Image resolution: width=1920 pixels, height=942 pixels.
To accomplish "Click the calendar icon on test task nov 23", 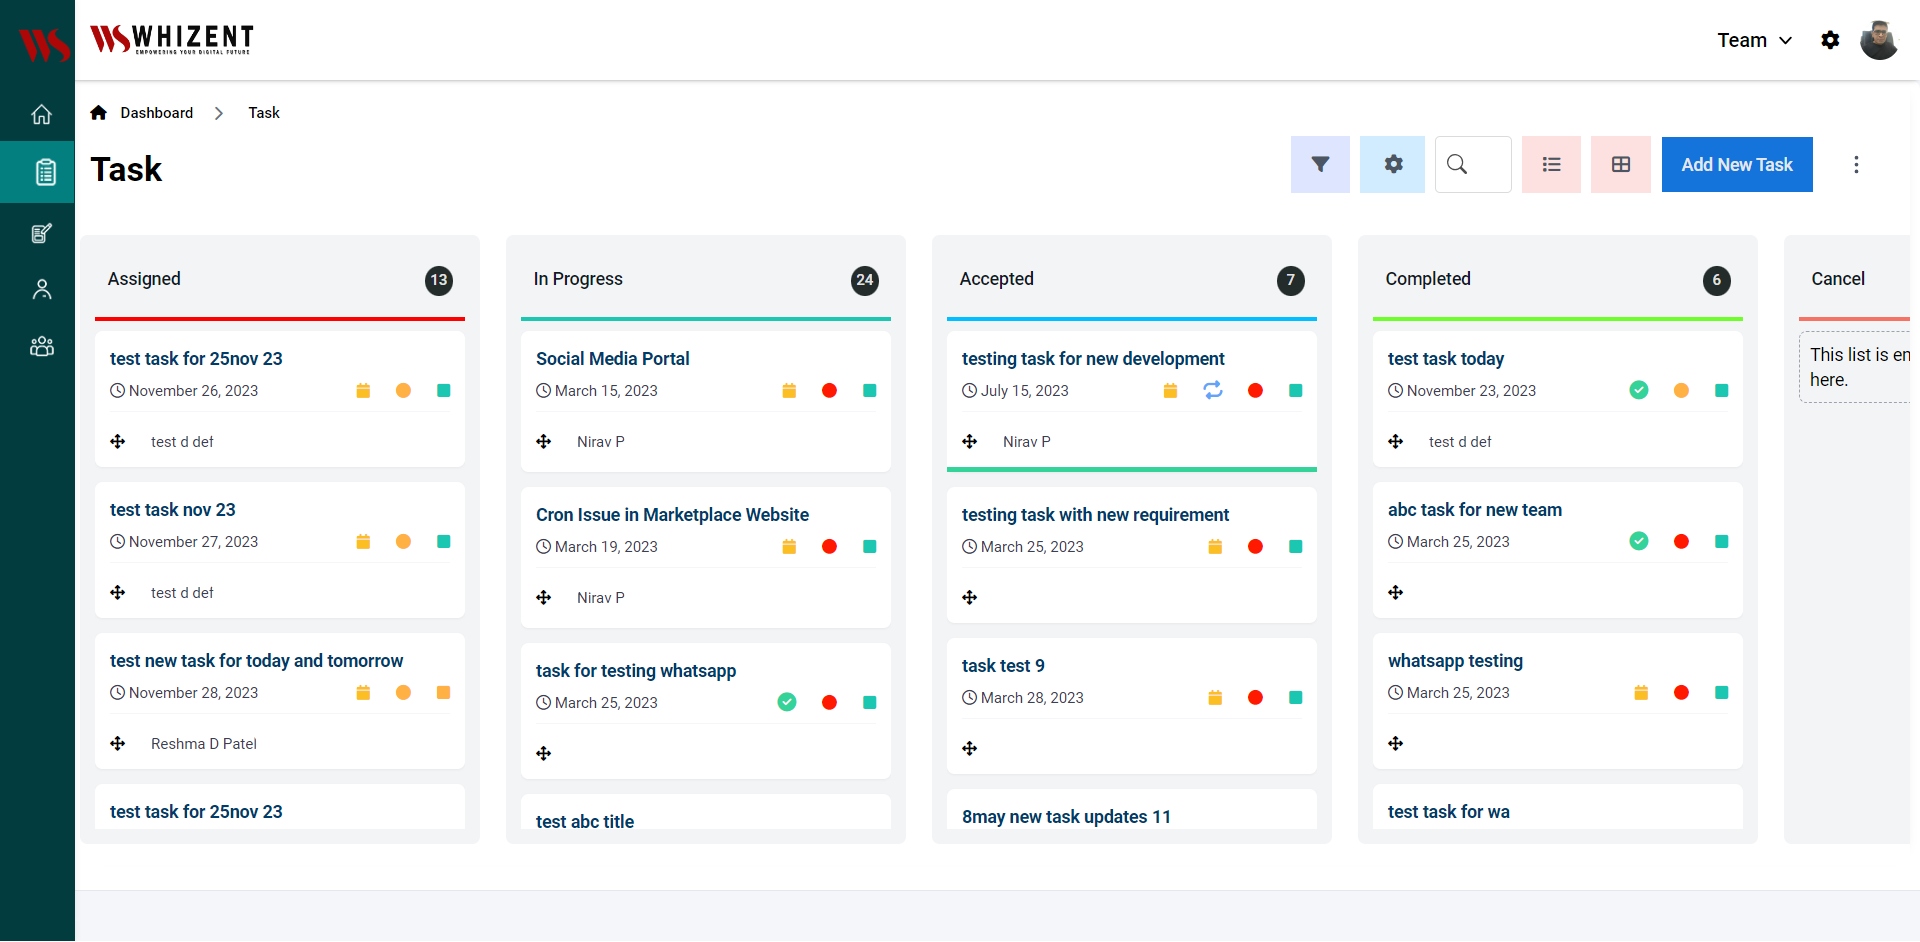I will pyautogui.click(x=363, y=541).
